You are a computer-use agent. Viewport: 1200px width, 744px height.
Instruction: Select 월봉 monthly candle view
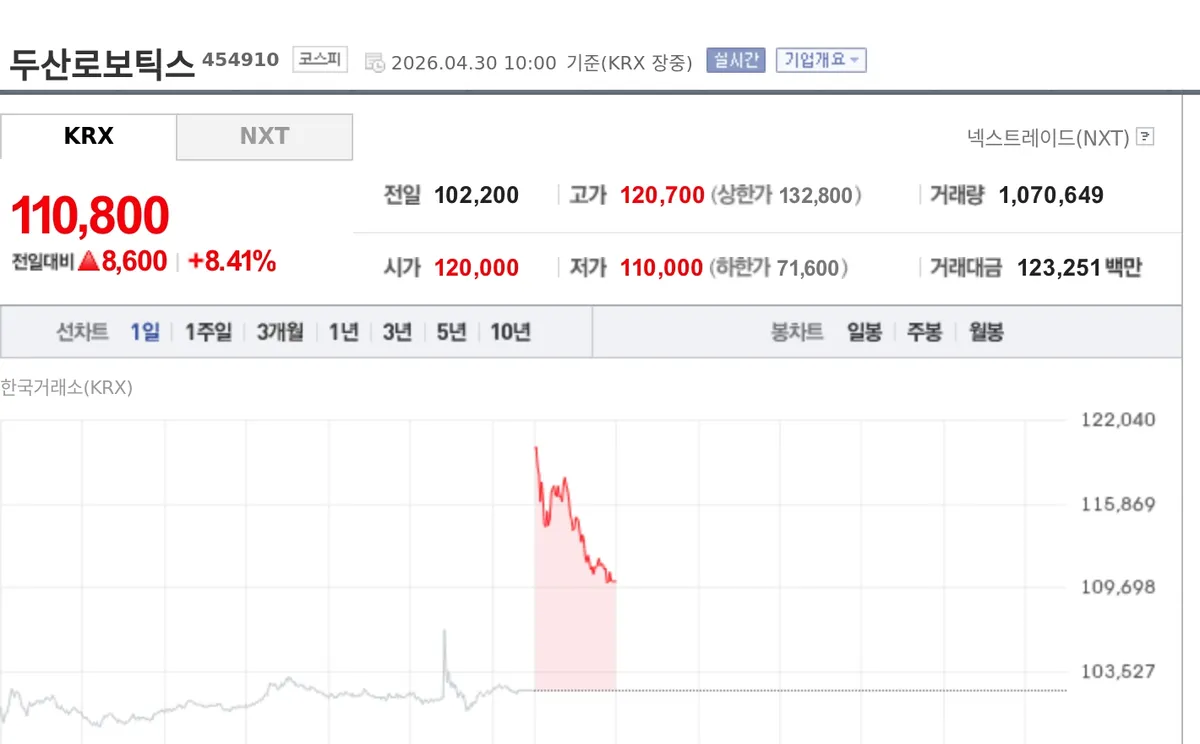[984, 333]
